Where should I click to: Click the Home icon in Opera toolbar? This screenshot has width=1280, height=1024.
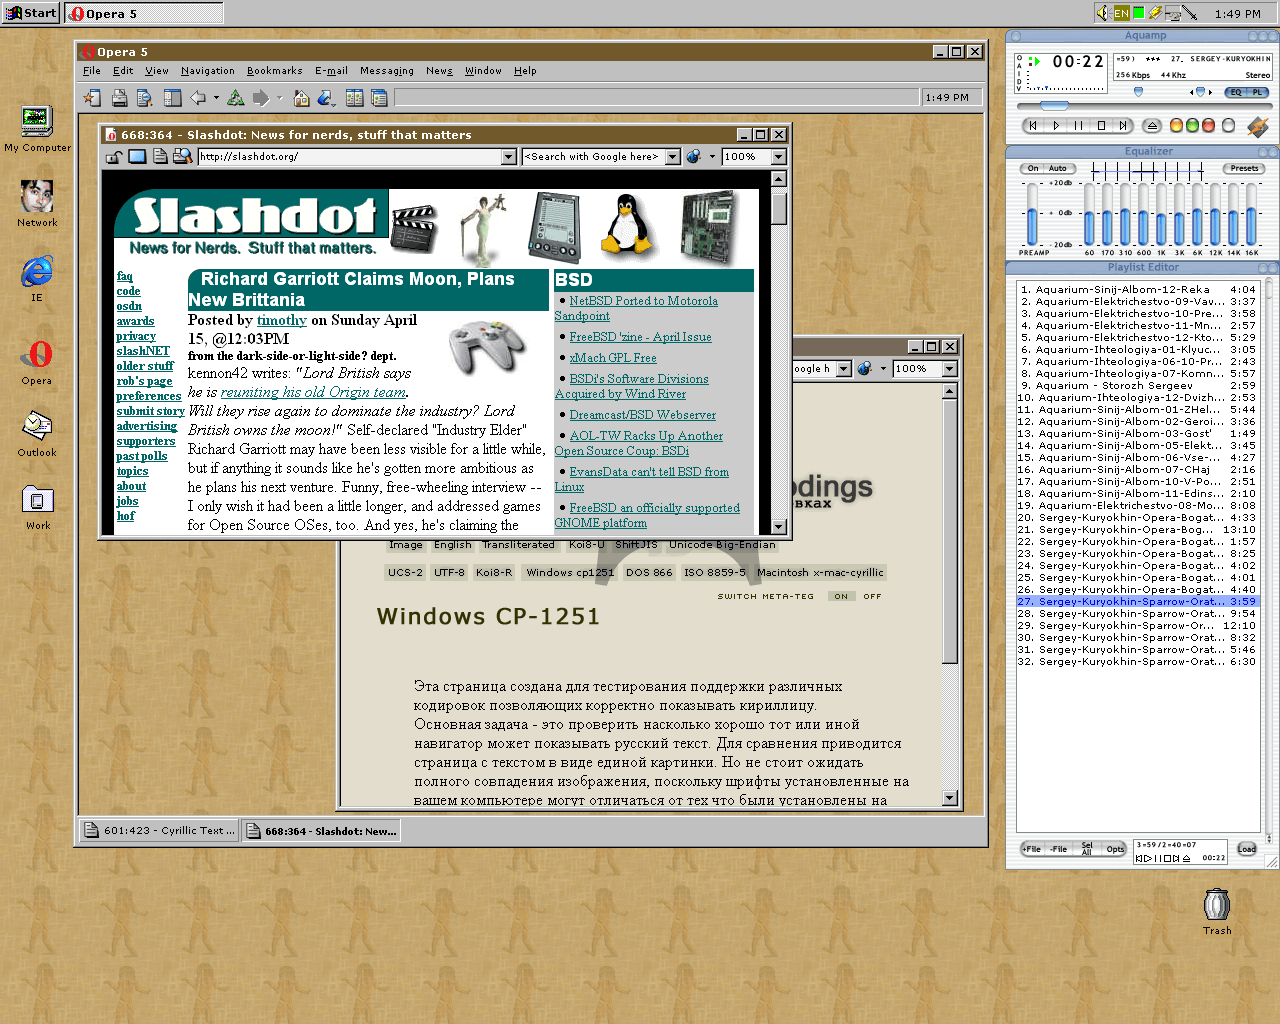[x=301, y=98]
